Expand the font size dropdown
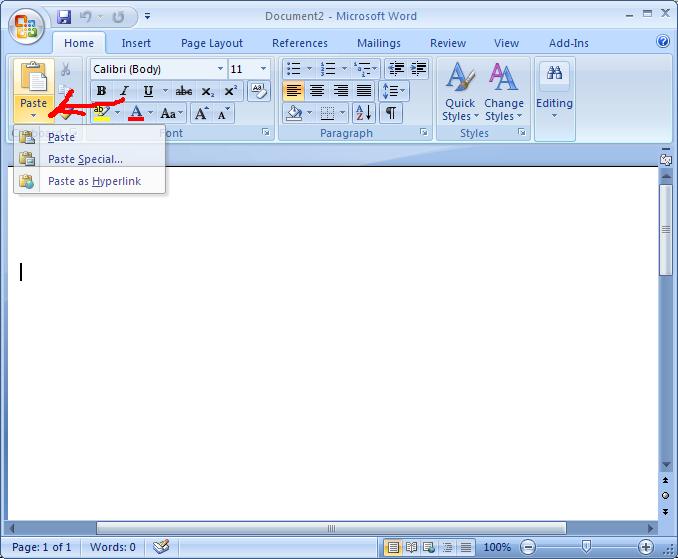This screenshot has width=678, height=559. (264, 69)
